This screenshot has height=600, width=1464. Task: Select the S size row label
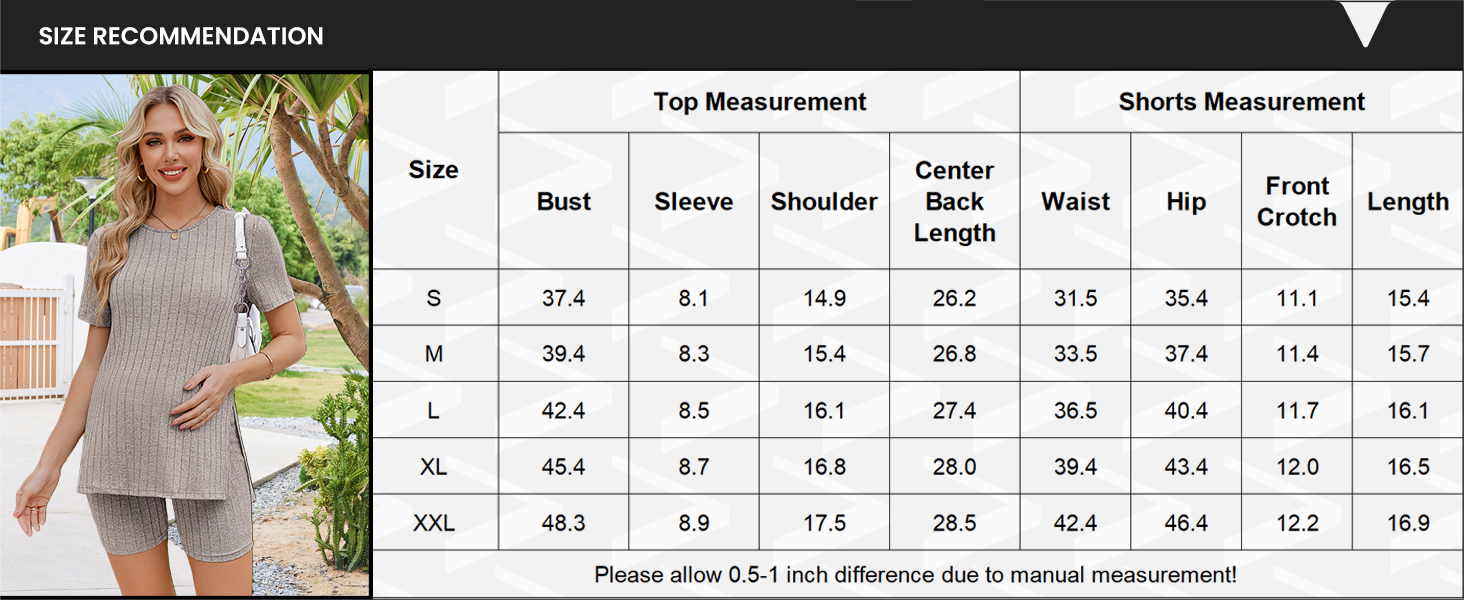coord(433,298)
